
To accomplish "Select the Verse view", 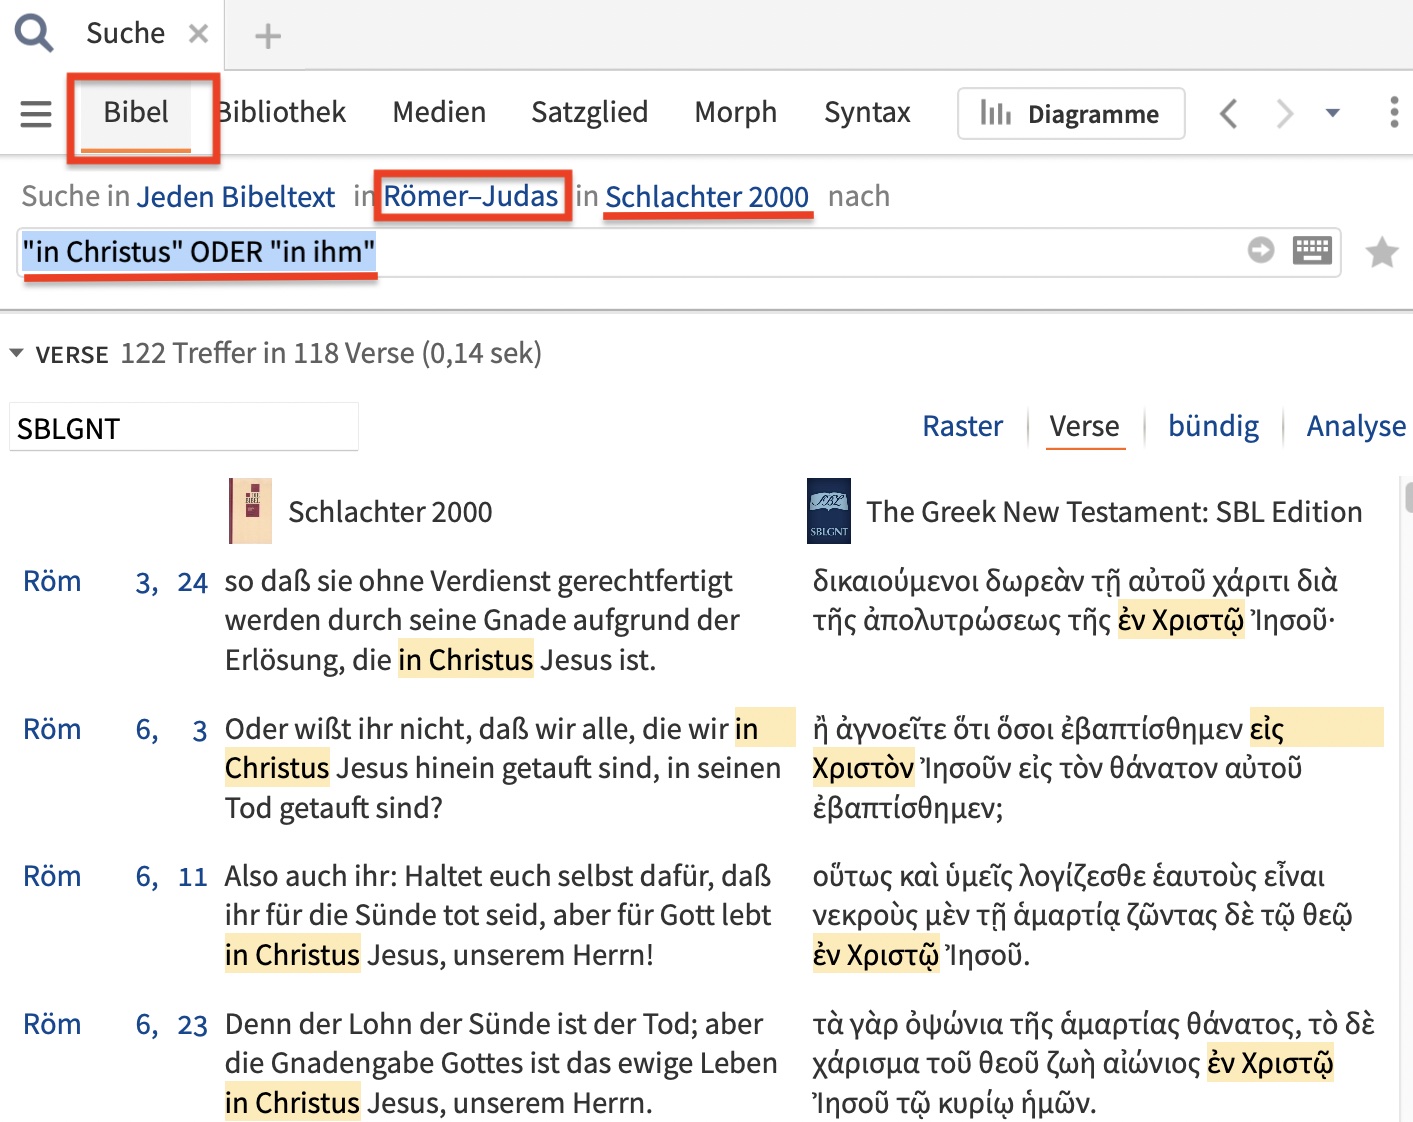I will click(1084, 426).
